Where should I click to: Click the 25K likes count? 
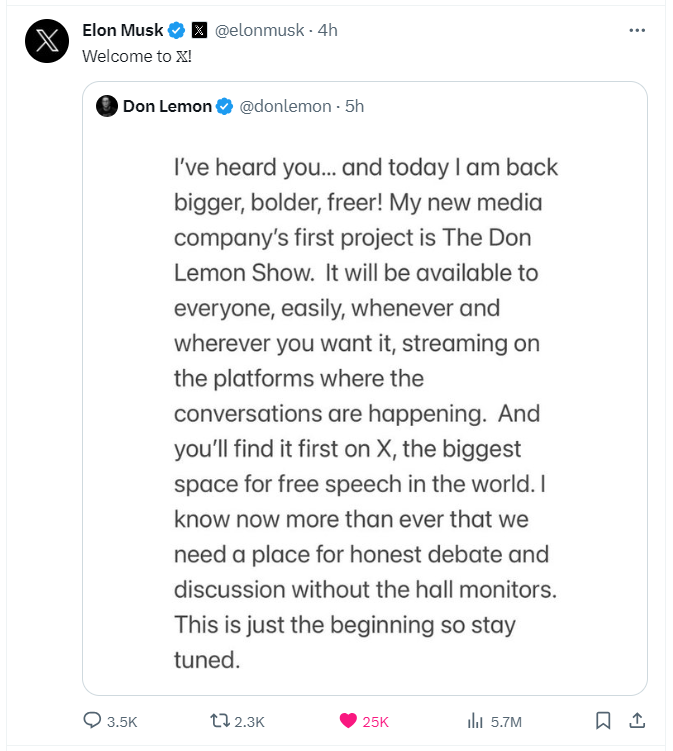point(375,722)
